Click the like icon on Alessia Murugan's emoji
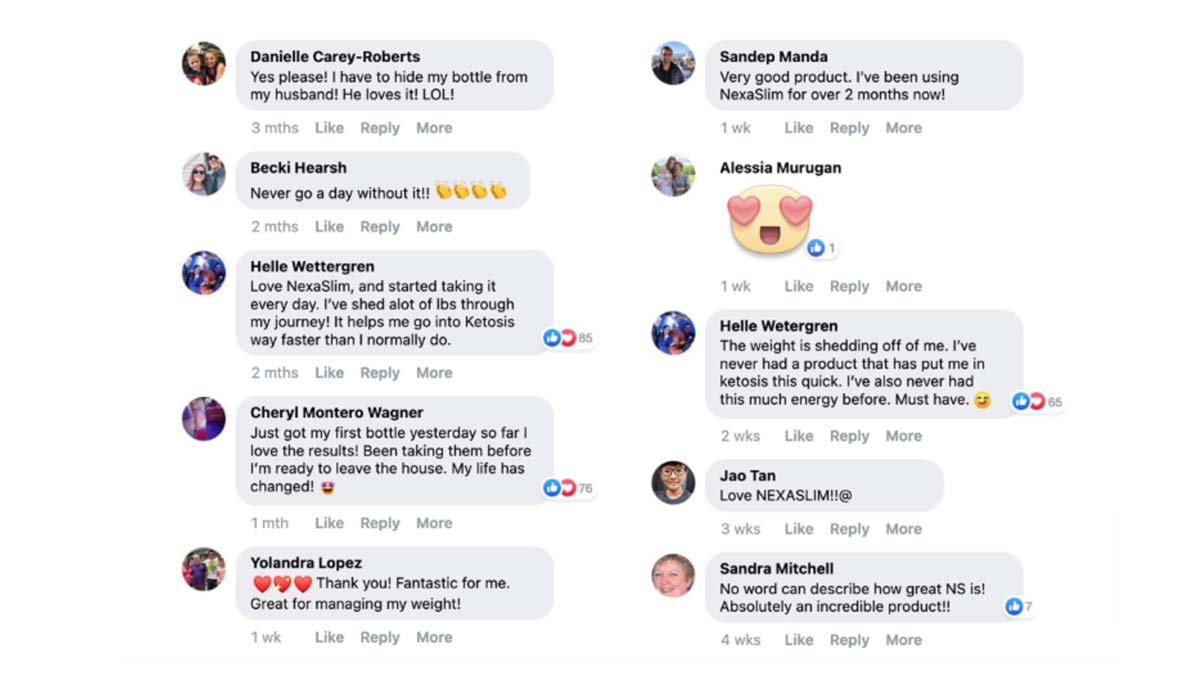This screenshot has height=675, width=1200. (x=816, y=248)
